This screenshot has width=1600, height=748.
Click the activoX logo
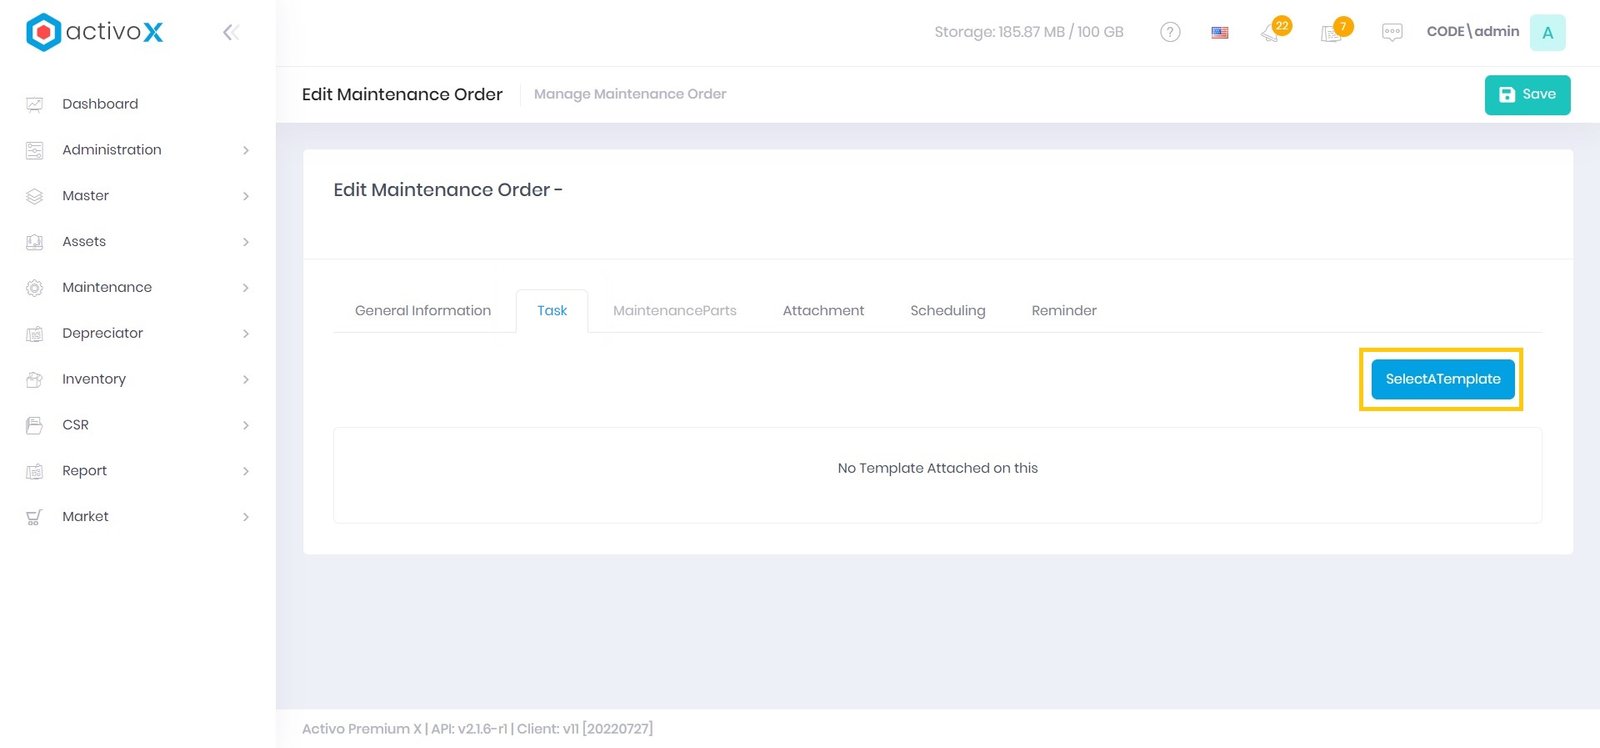[x=95, y=32]
